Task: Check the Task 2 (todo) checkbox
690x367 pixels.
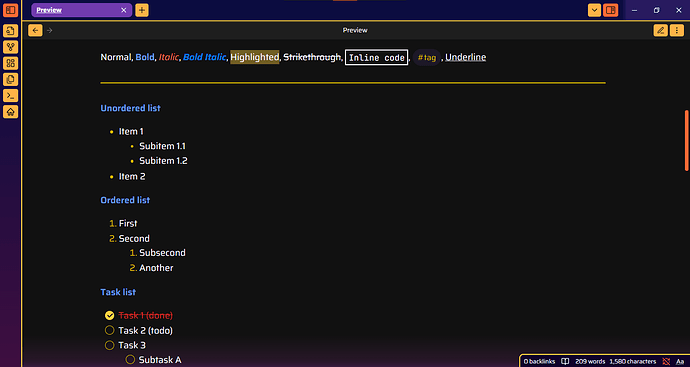Action: (110, 330)
